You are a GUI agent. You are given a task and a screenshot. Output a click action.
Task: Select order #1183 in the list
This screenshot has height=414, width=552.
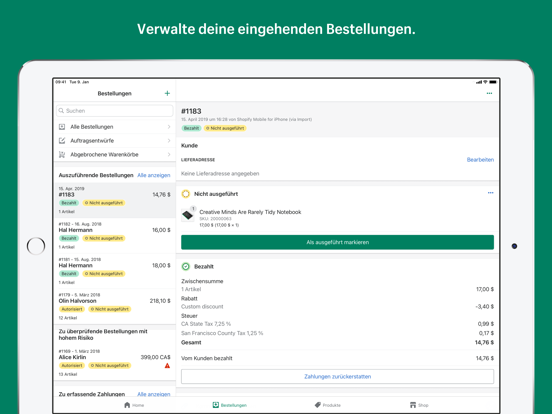pyautogui.click(x=115, y=200)
